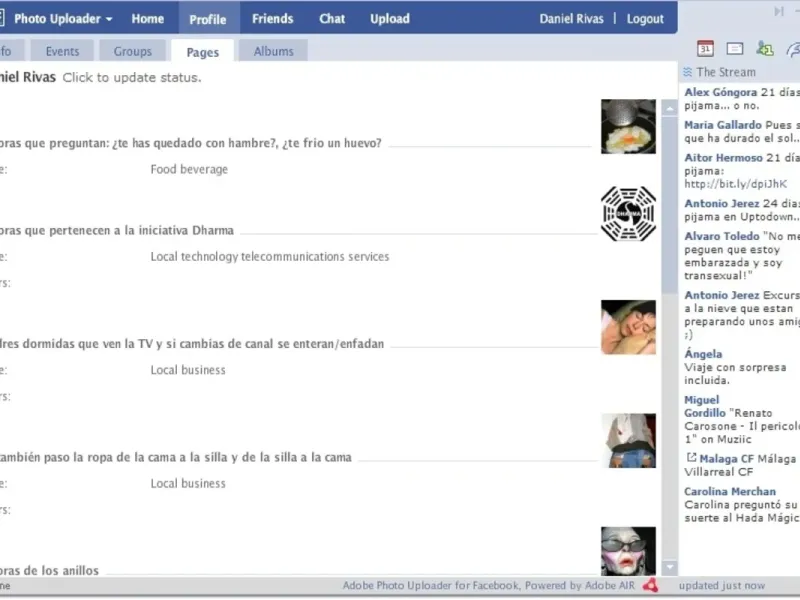Open the fried egg page thumbnail
The height and width of the screenshot is (600, 800).
click(628, 127)
